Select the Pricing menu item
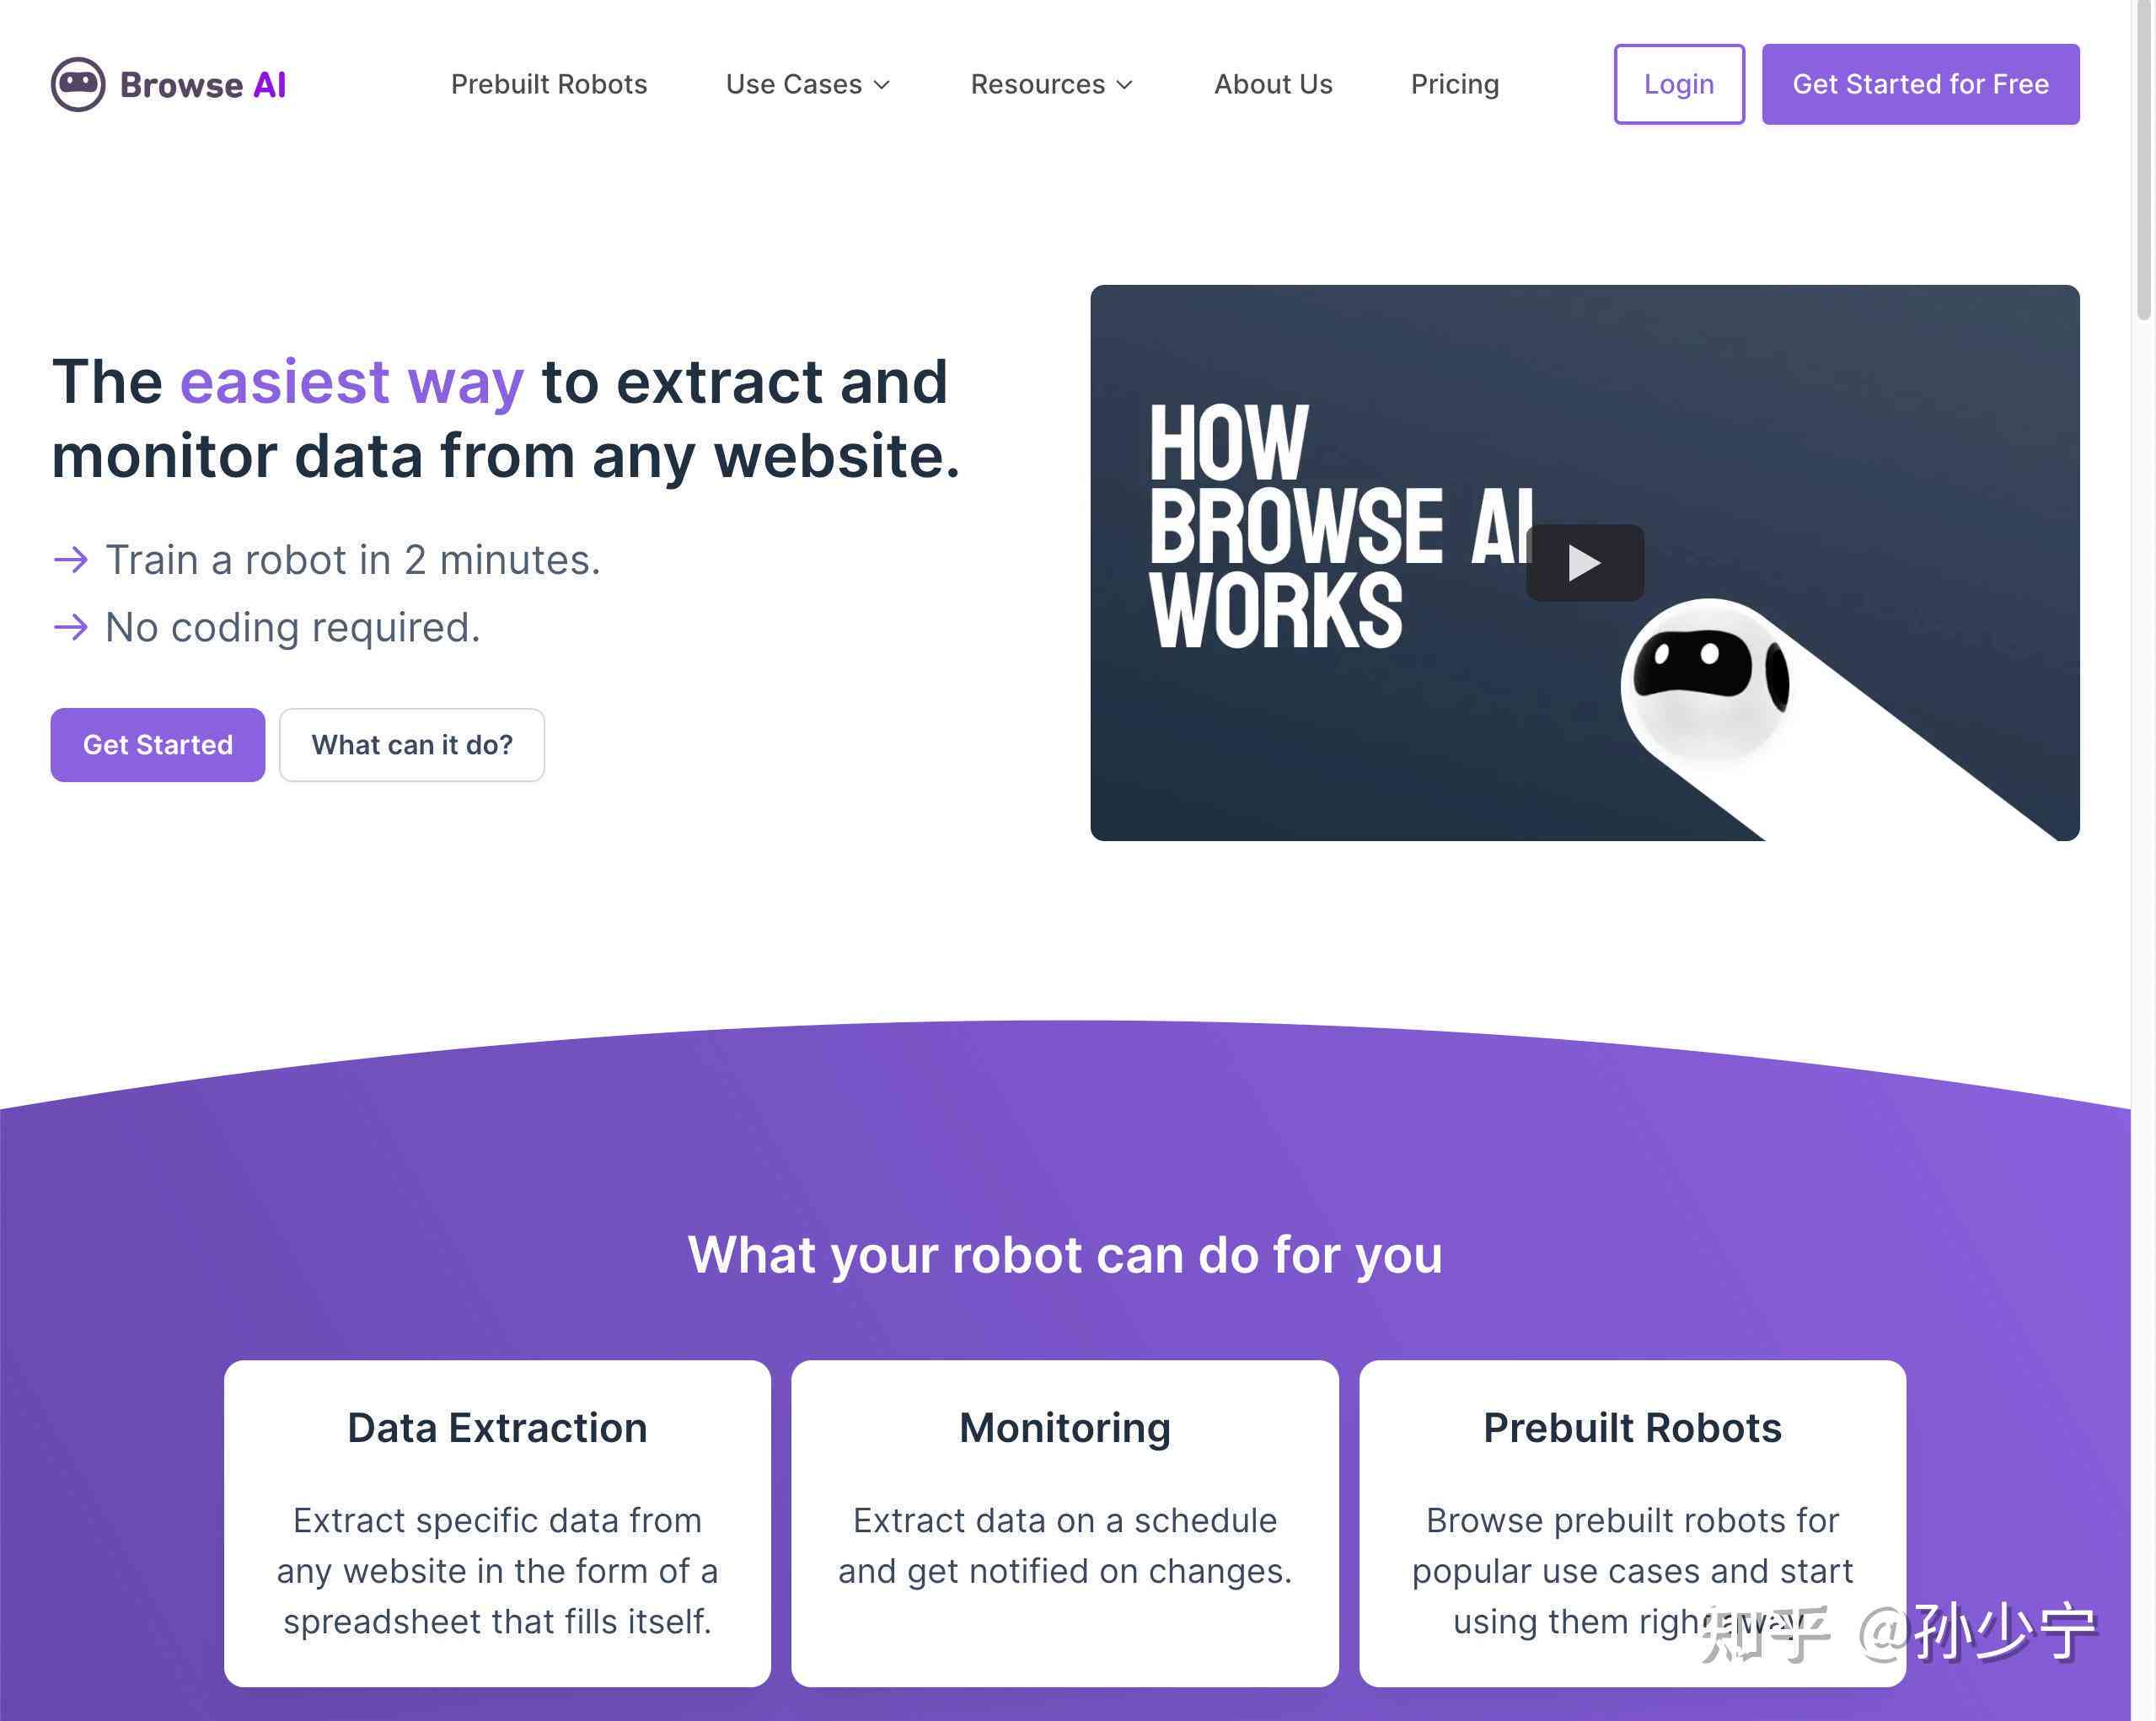 tap(1454, 83)
